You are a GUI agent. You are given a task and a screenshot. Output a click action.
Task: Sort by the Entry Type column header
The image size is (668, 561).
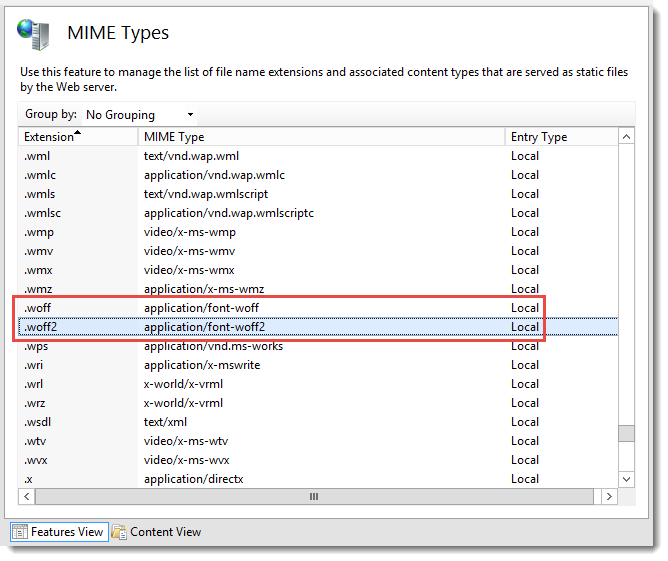(561, 137)
